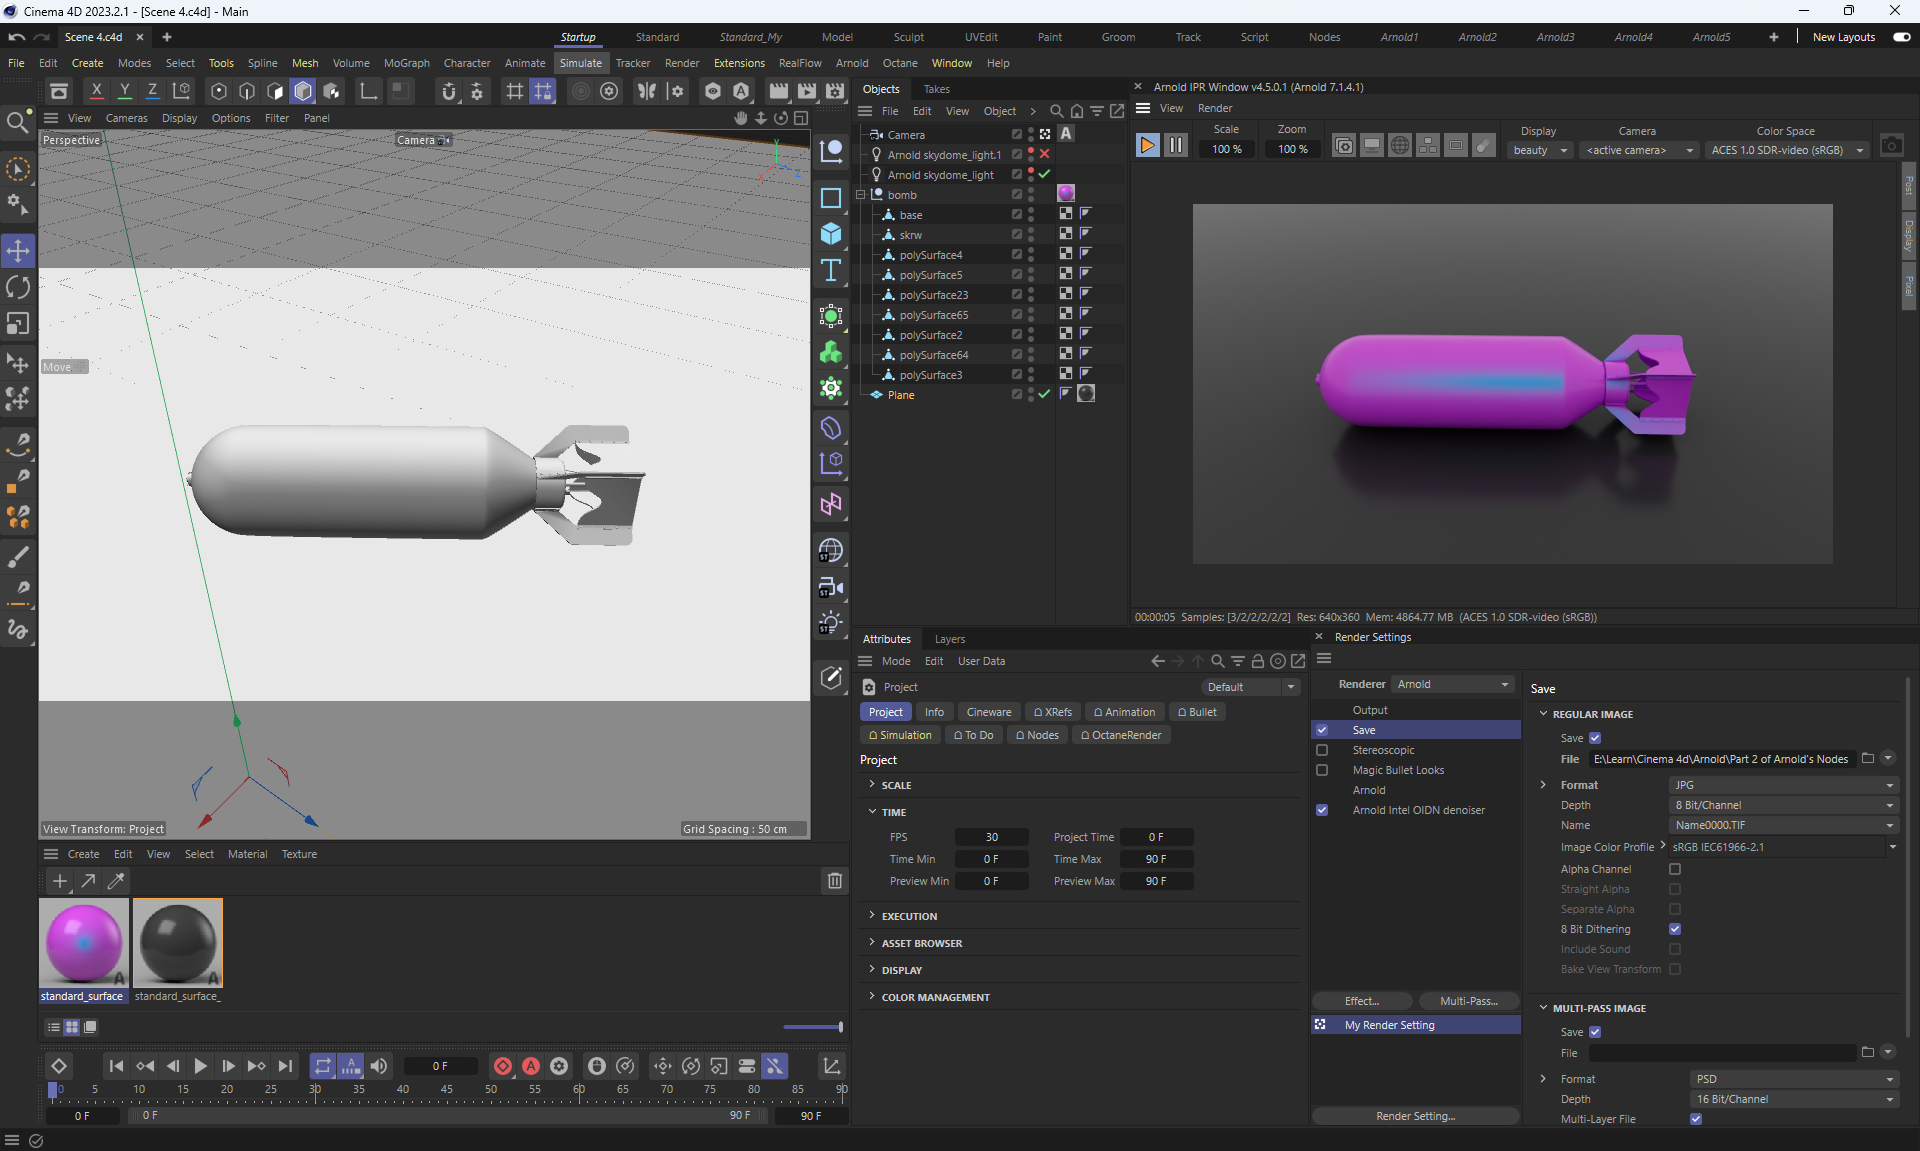1920x1151 pixels.
Task: Enable the Alpha Channel checkbox
Action: coord(1674,869)
